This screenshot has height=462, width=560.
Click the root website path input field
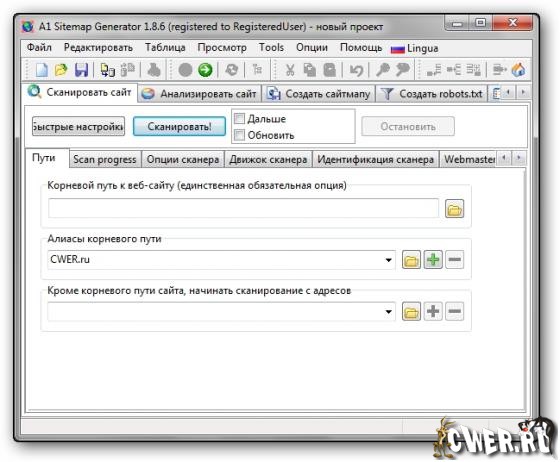pos(243,209)
